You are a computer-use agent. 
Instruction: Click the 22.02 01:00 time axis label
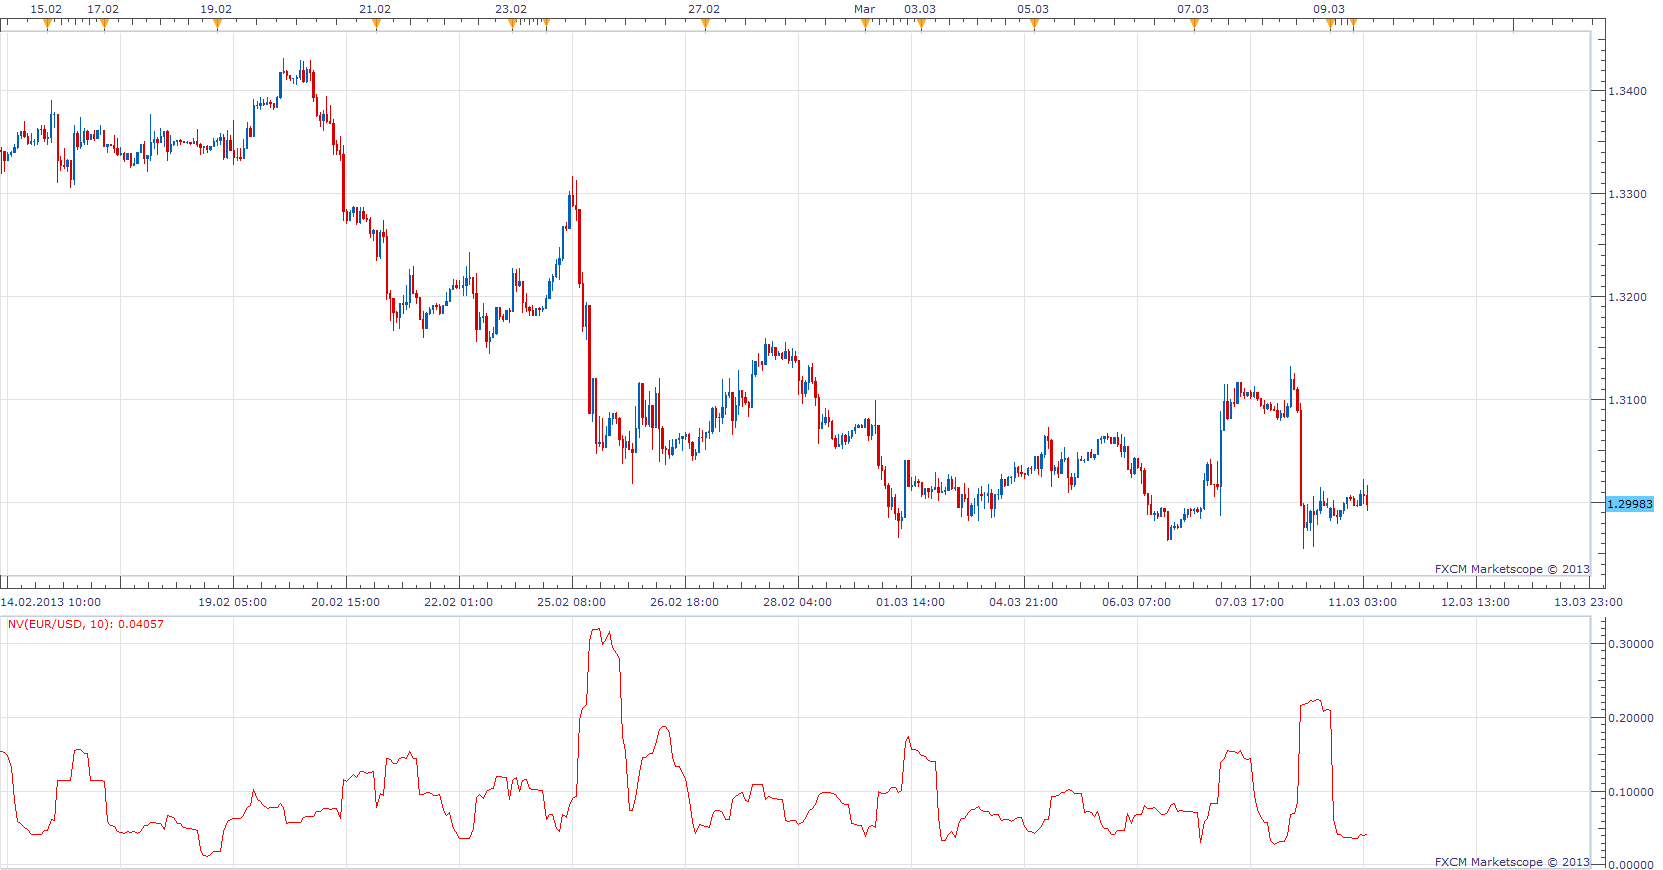point(458,602)
